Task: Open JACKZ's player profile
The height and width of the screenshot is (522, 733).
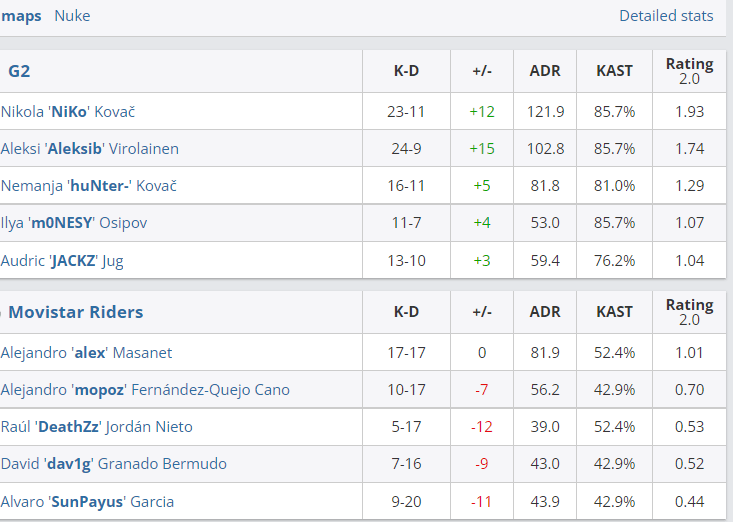Action: point(62,260)
